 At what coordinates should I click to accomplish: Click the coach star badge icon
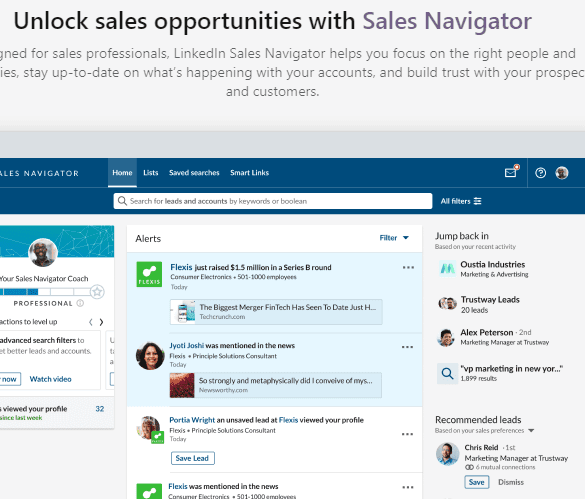pos(97,291)
